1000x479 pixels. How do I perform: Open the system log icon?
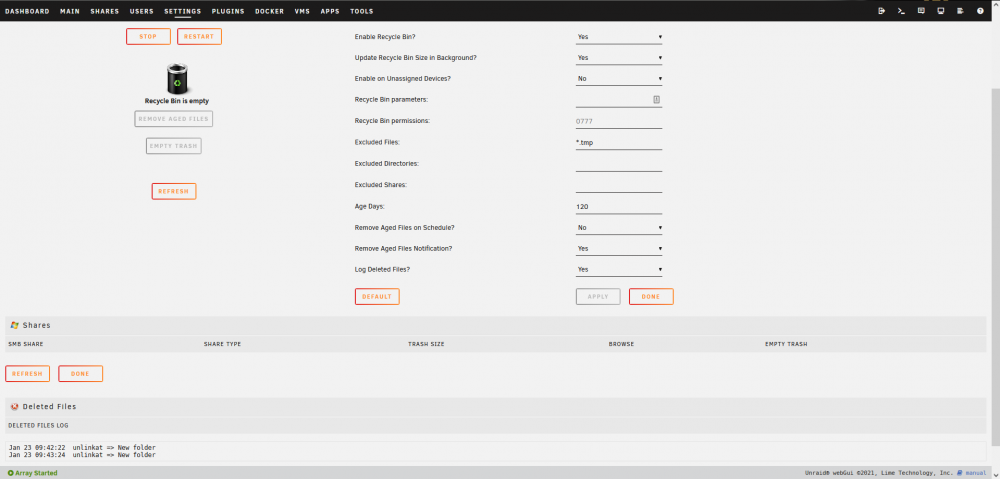tap(960, 11)
